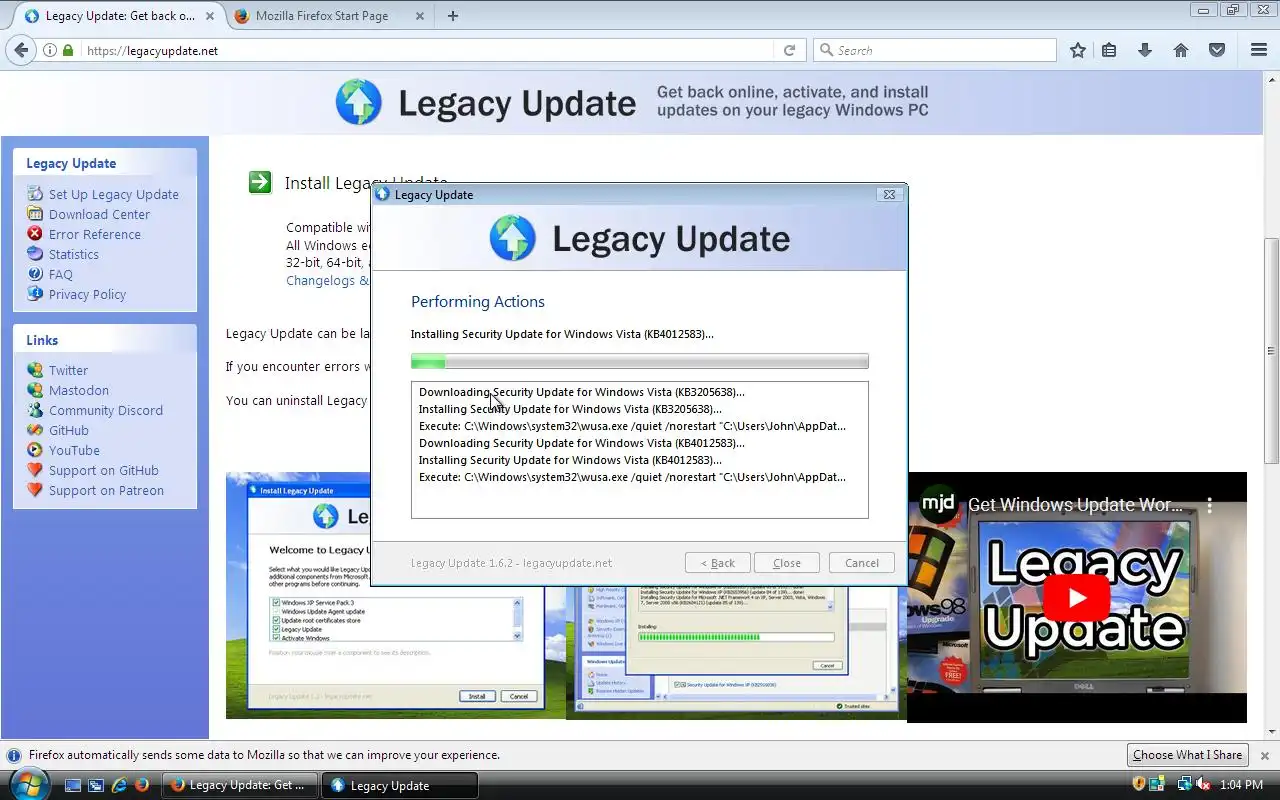Image resolution: width=1280 pixels, height=800 pixels.
Task: Close the Mozilla Firefox Start Page tab
Action: click(x=419, y=16)
